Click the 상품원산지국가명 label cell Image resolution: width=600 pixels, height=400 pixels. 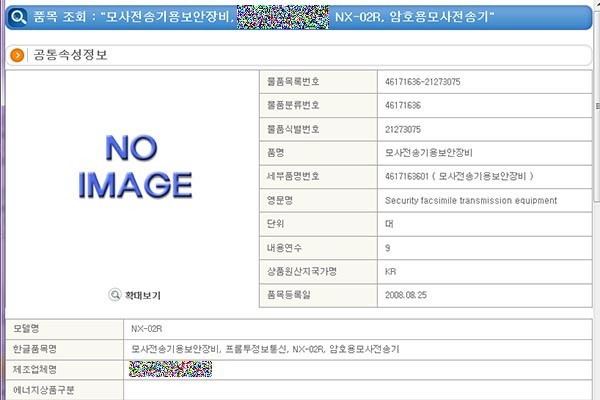(318, 271)
